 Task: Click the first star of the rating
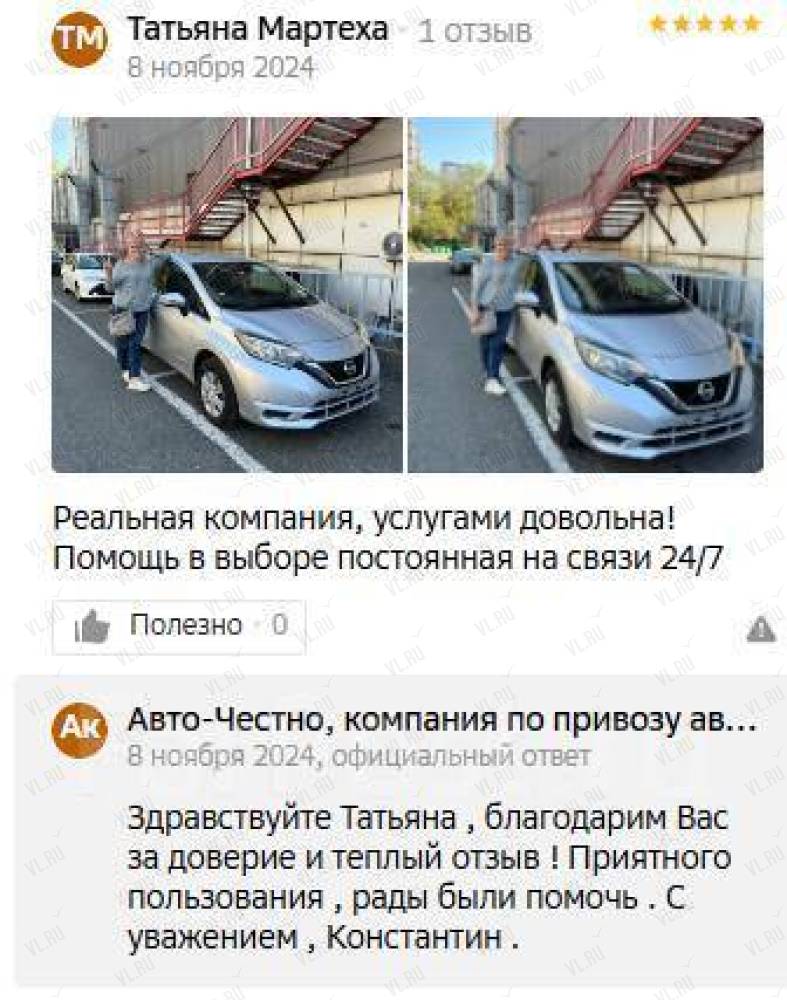click(x=658, y=24)
